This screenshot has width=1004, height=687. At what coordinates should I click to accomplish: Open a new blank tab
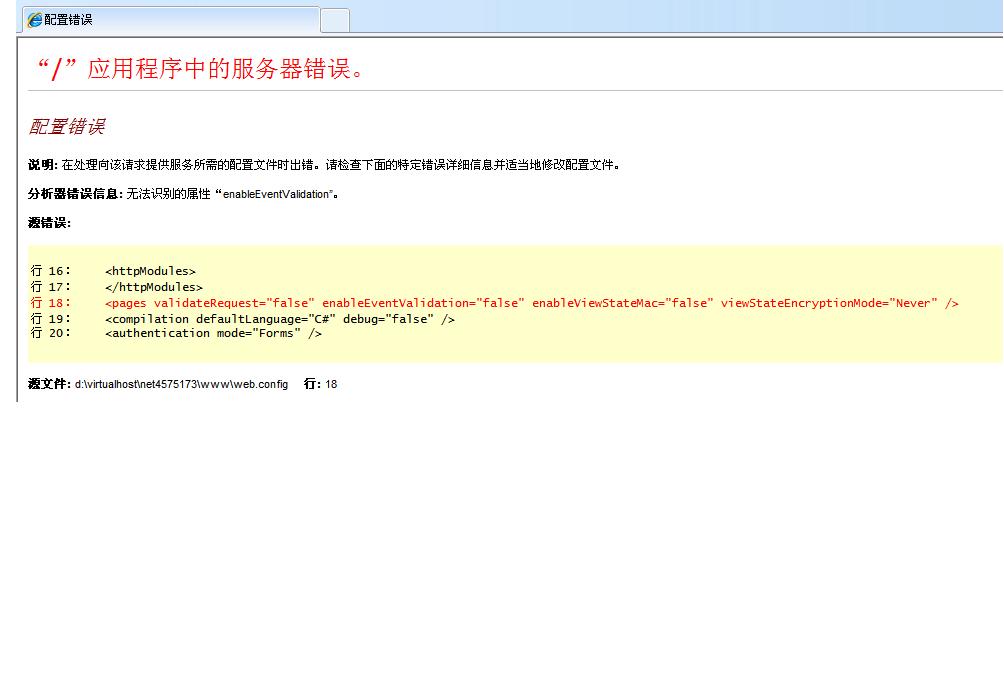coord(335,20)
